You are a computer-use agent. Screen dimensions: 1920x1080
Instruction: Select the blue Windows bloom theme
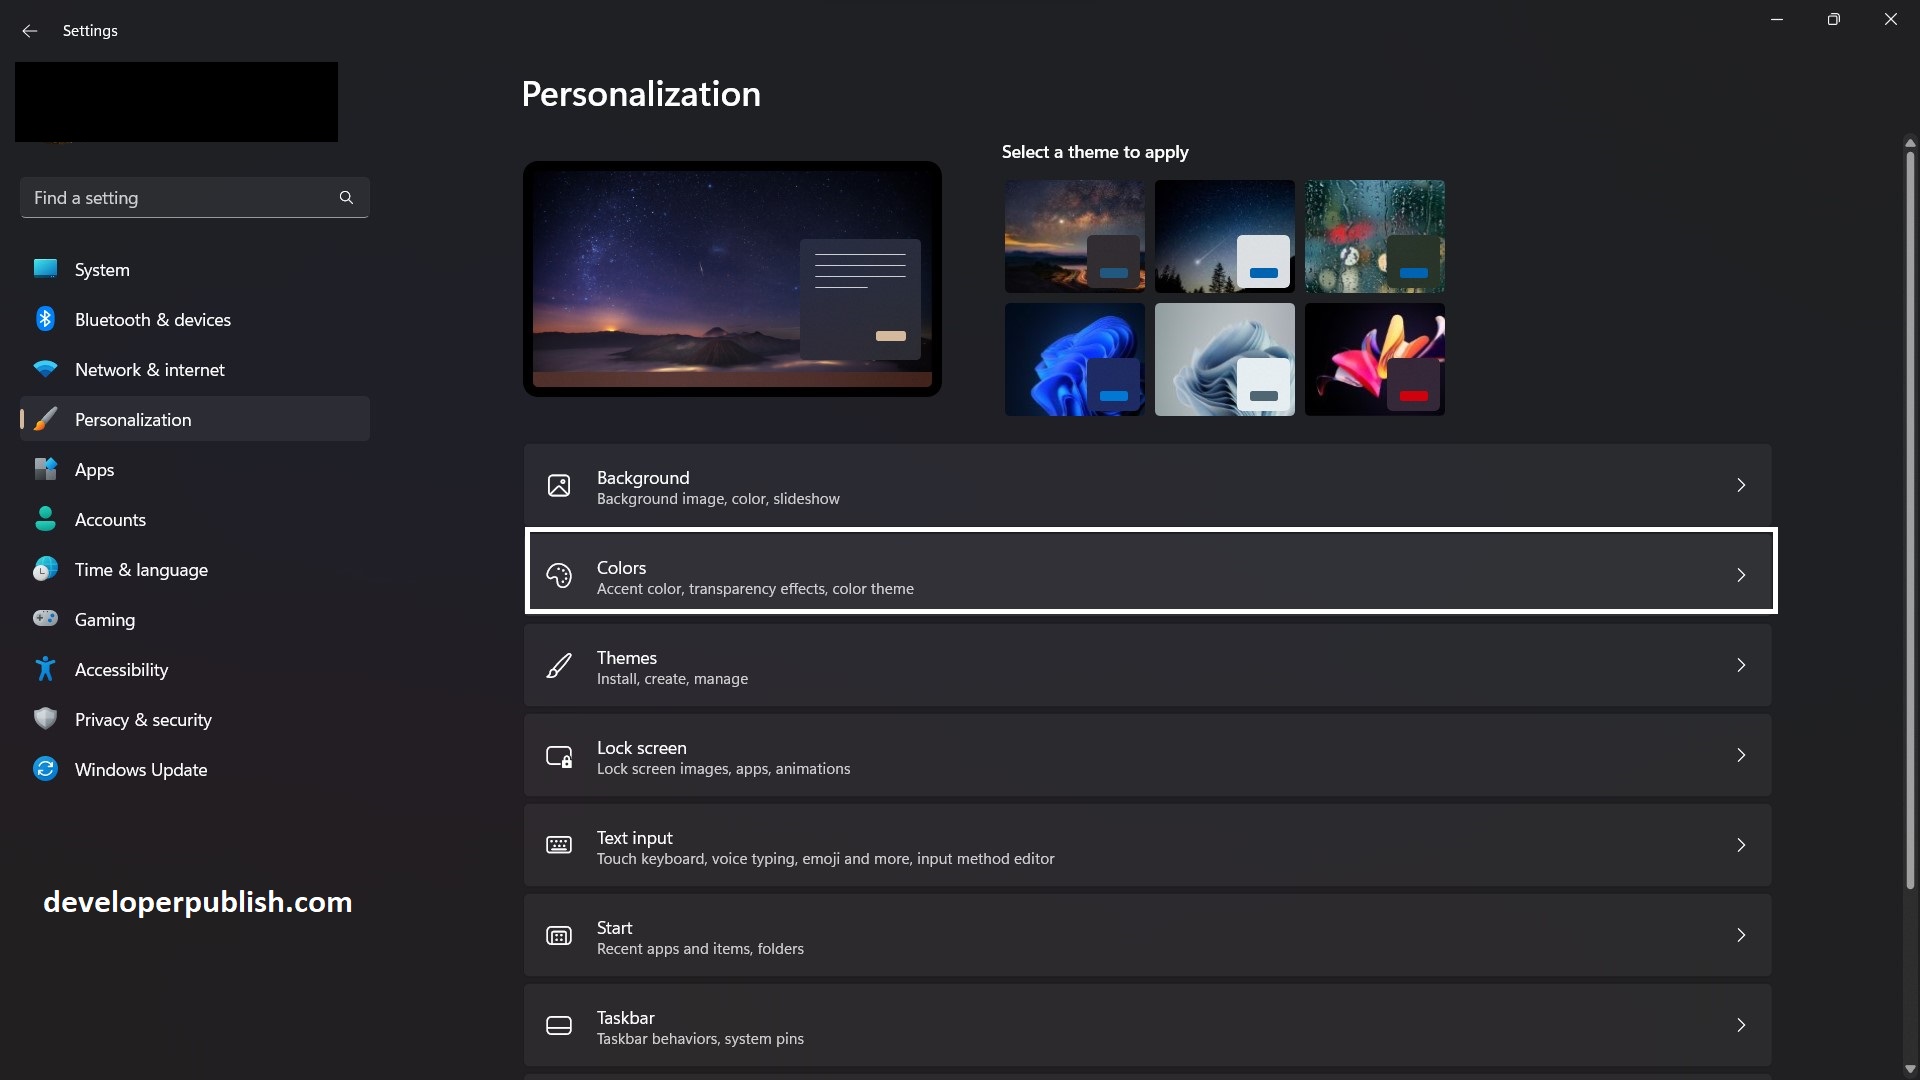point(1074,358)
